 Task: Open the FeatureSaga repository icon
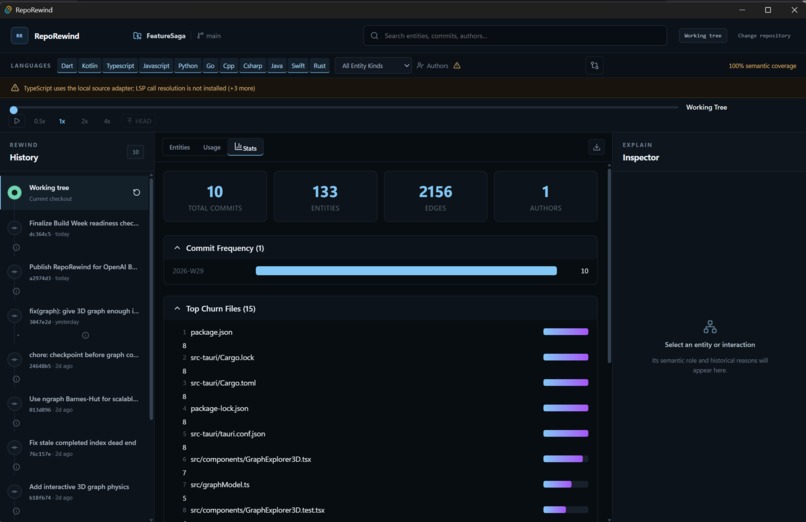tap(137, 36)
